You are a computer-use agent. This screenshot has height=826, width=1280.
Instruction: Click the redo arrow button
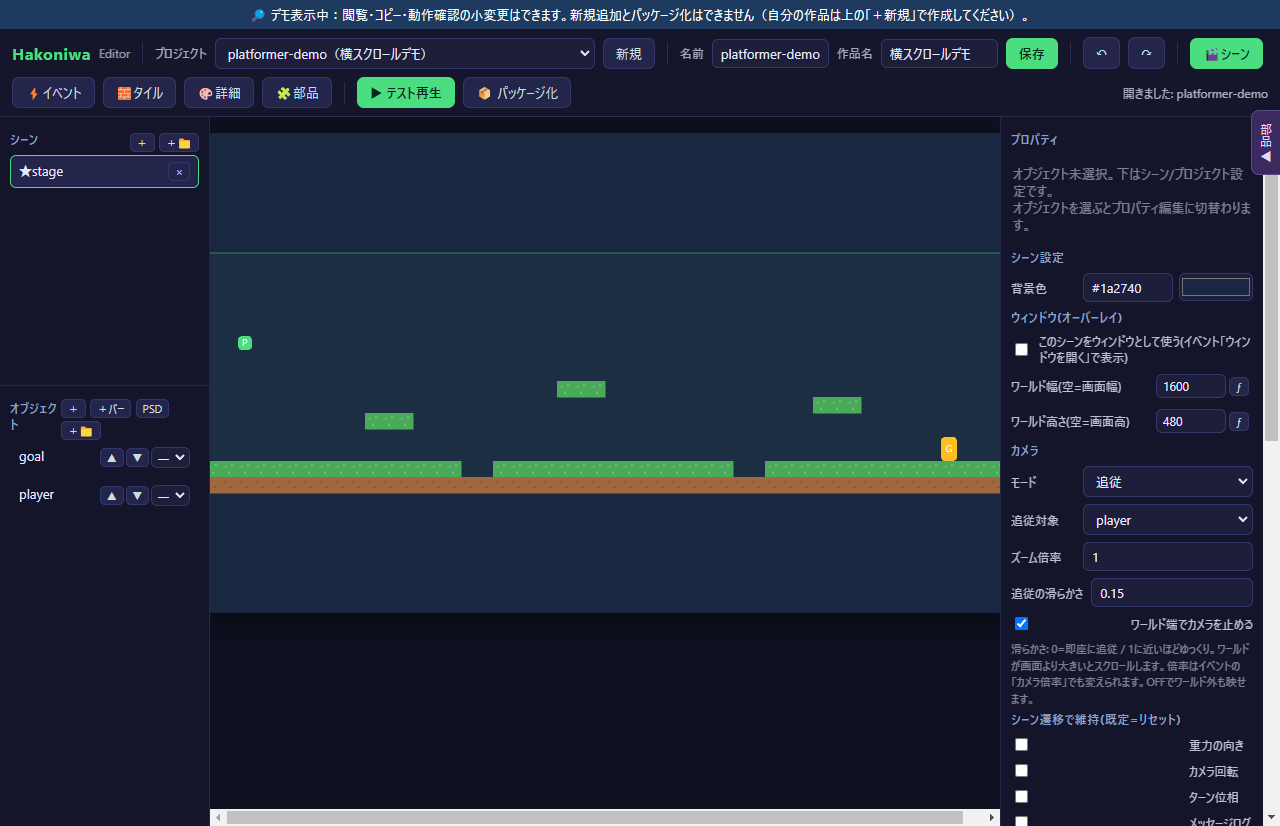tap(1146, 54)
